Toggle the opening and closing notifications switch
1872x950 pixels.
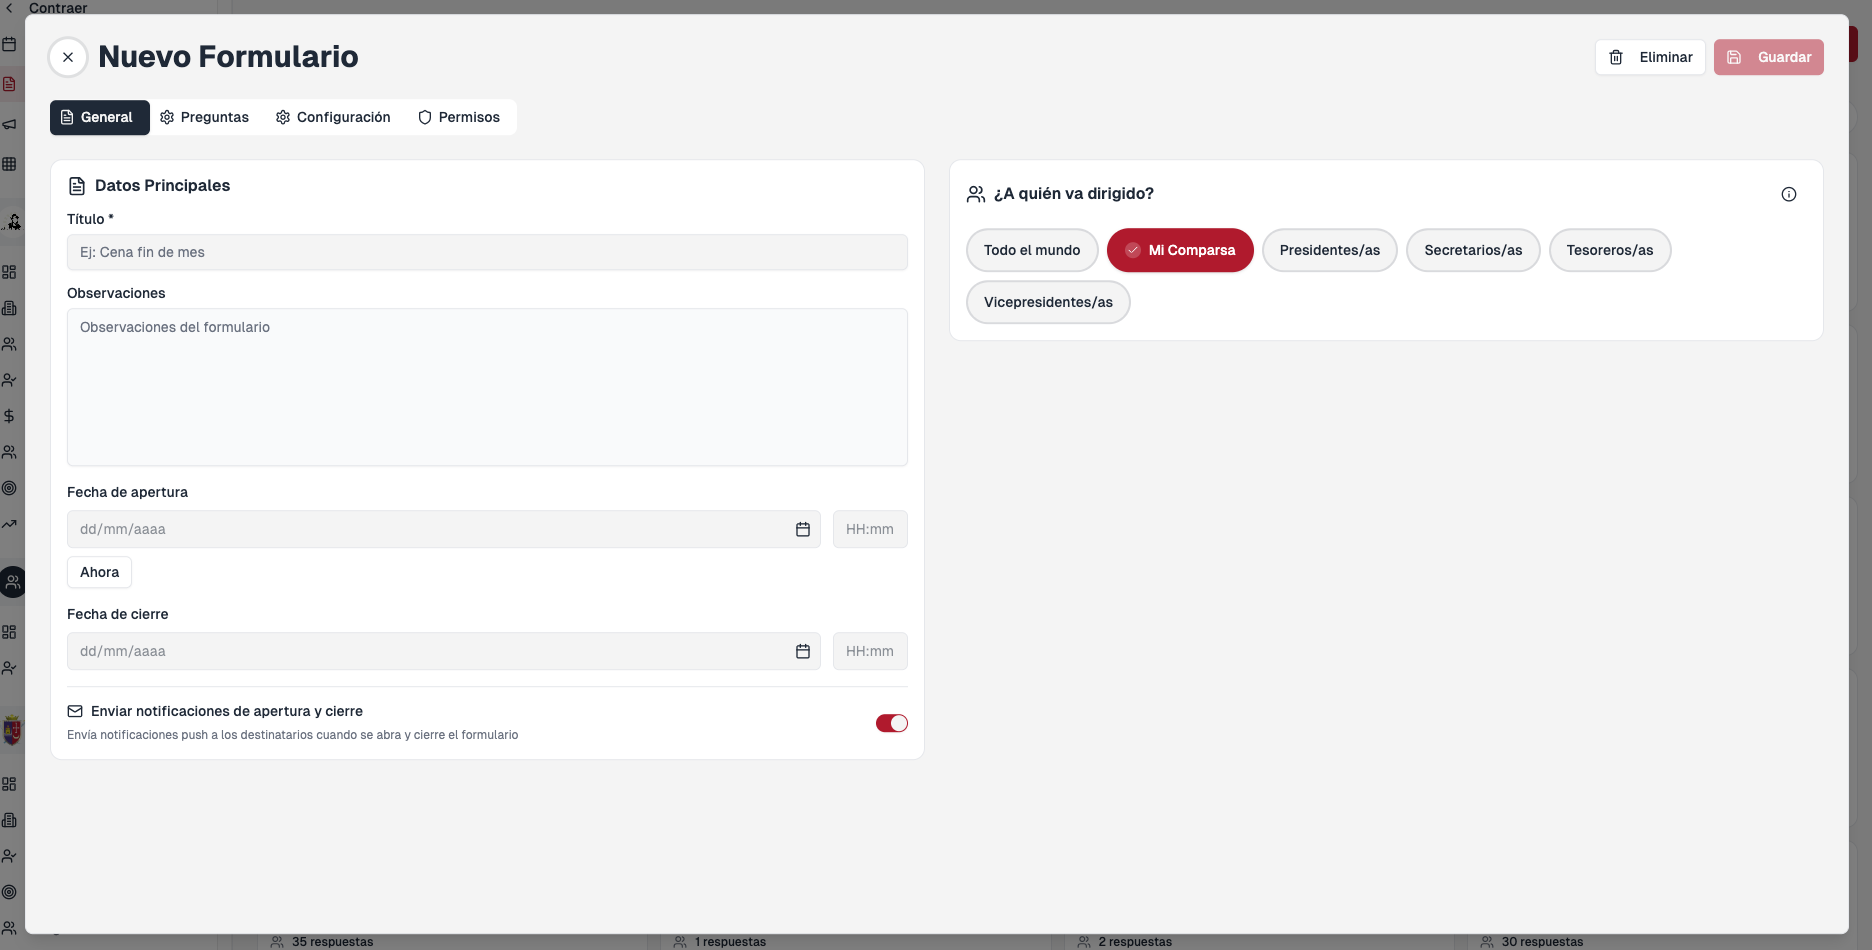tap(892, 723)
